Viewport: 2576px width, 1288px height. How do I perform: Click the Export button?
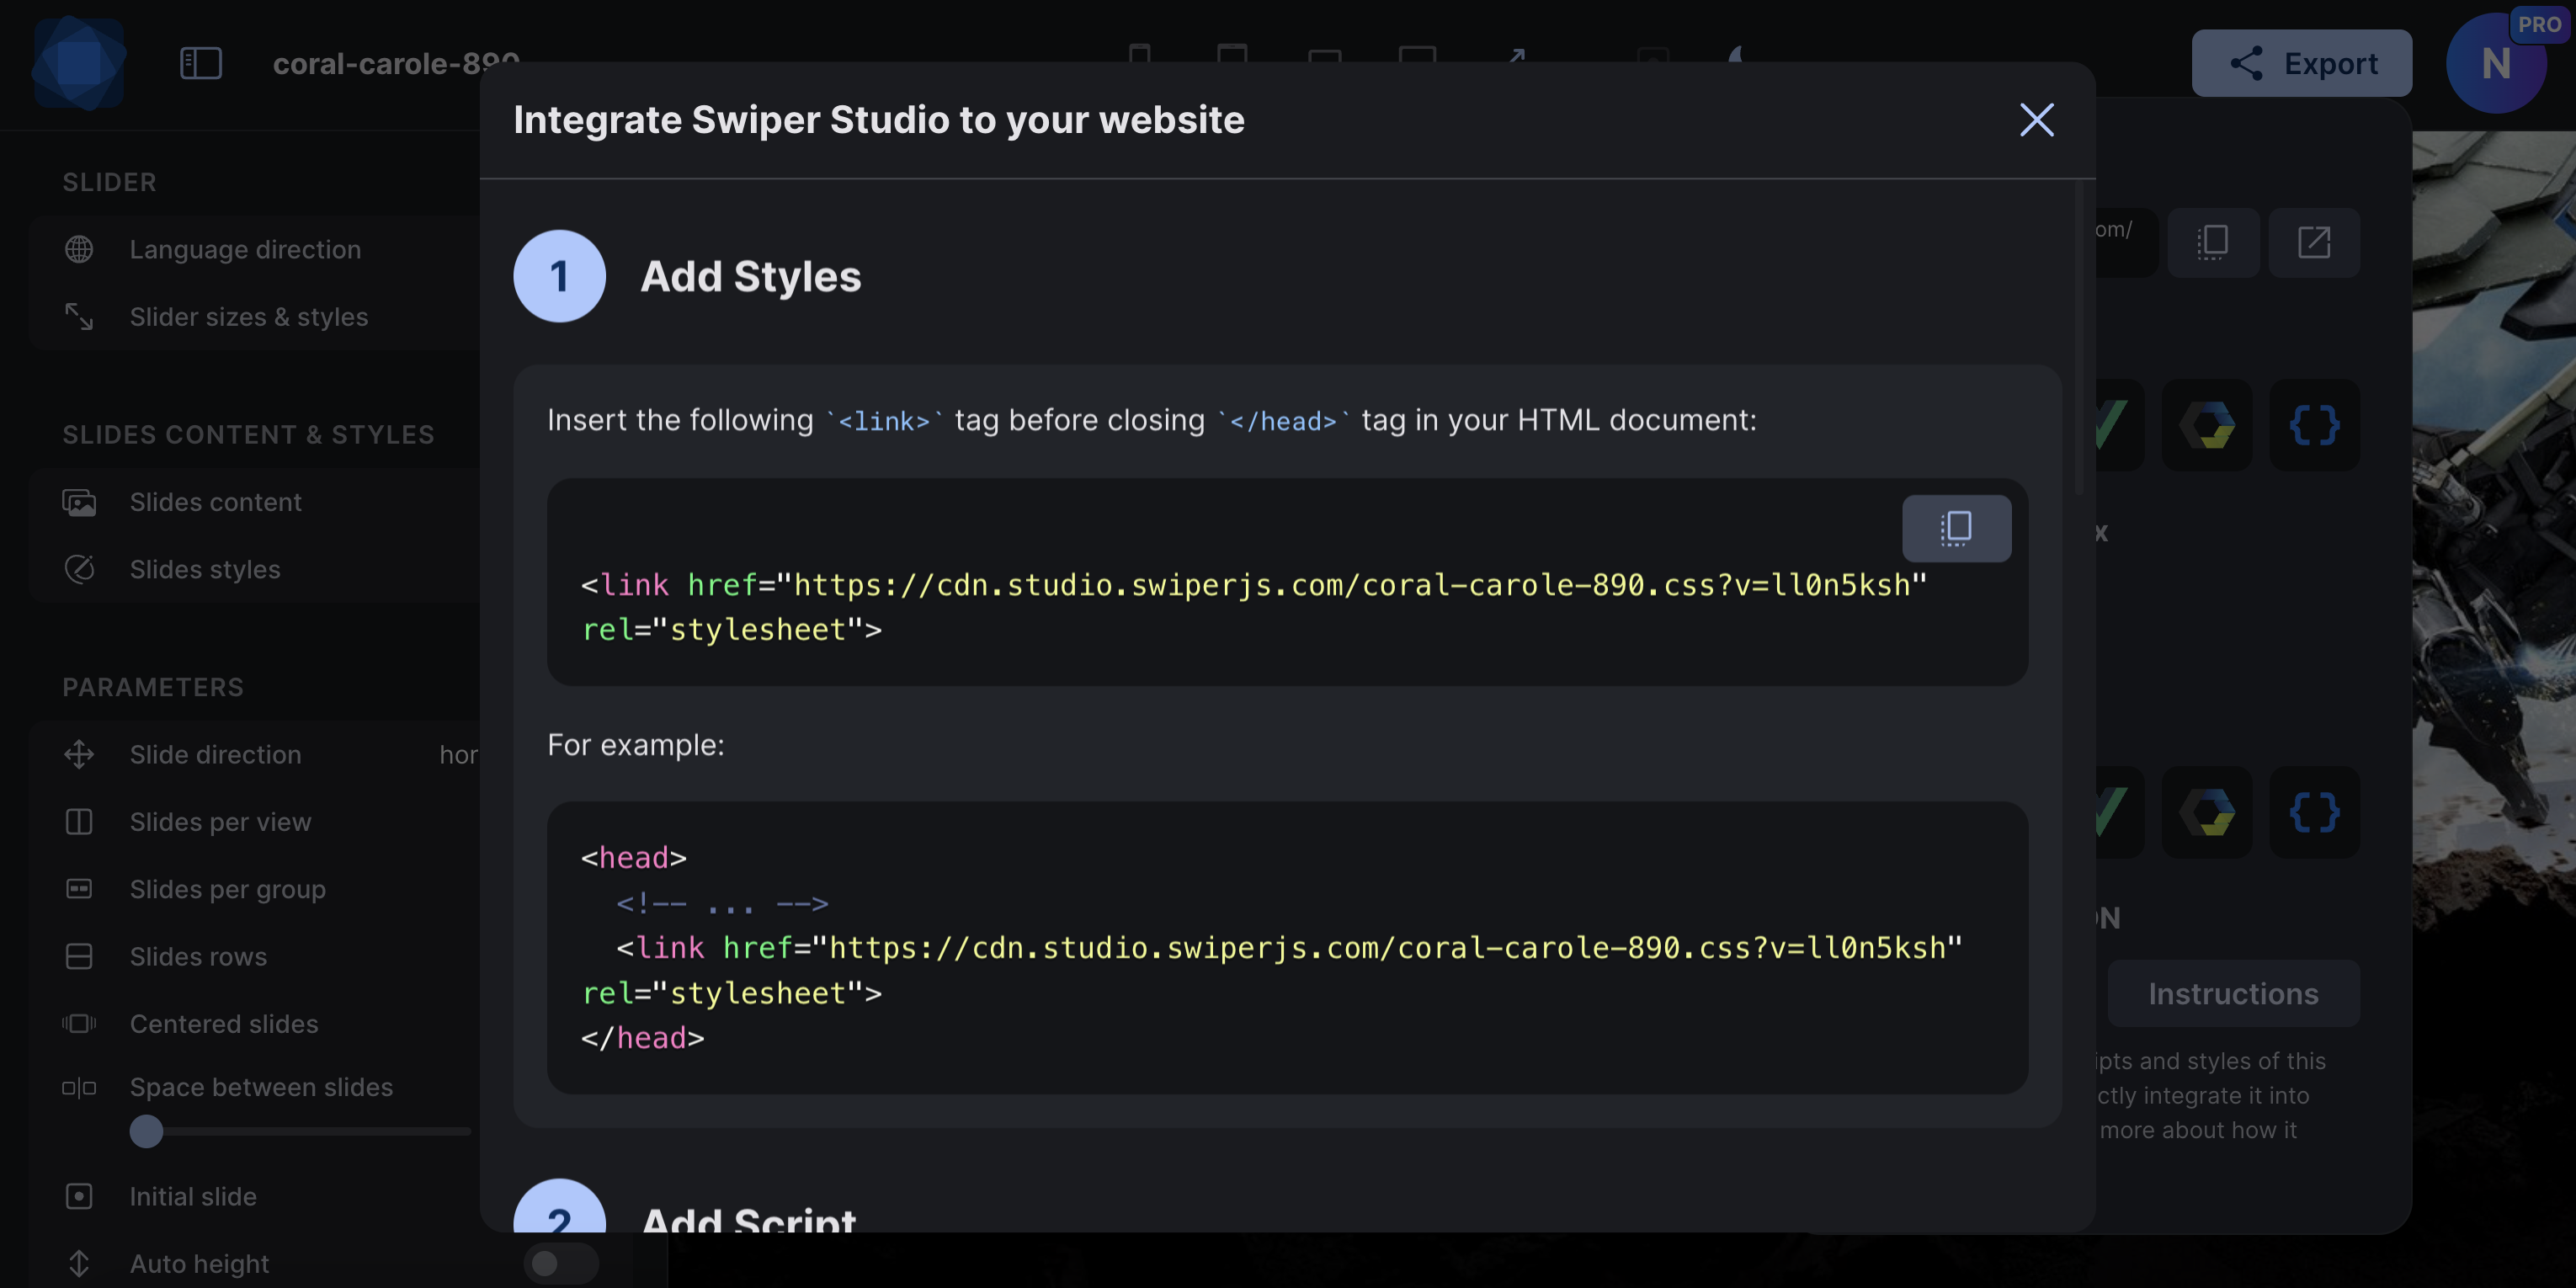tap(2301, 63)
